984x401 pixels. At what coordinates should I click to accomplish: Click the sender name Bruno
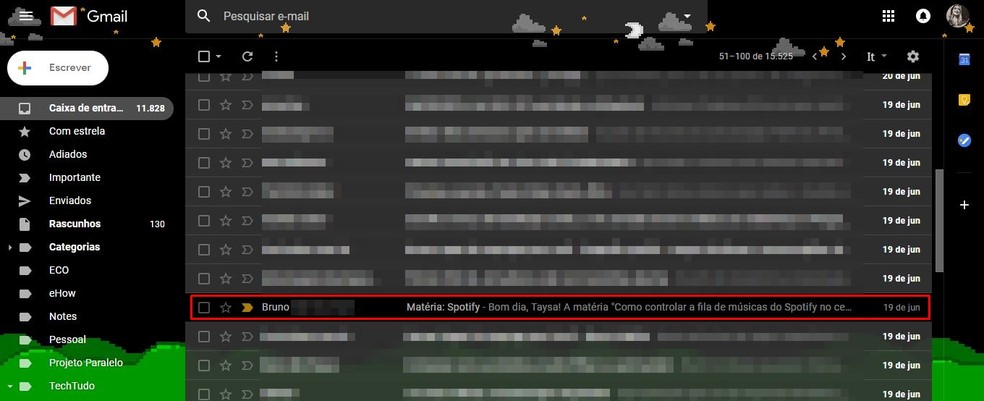pyautogui.click(x=275, y=307)
